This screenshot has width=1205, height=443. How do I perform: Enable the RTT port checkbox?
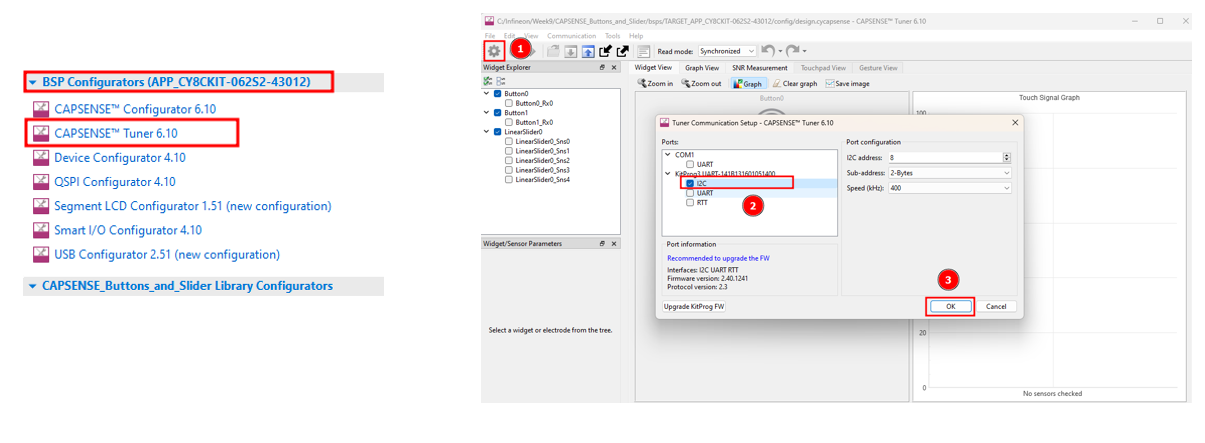pos(690,203)
